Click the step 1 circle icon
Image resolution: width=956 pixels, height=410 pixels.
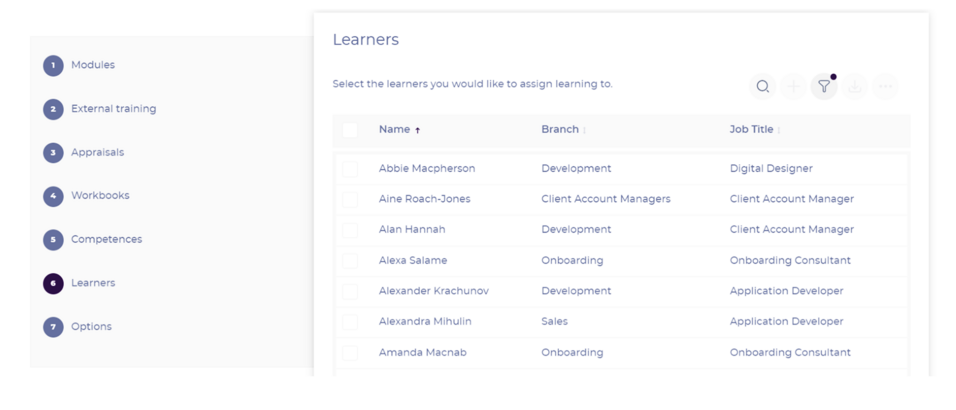(53, 66)
